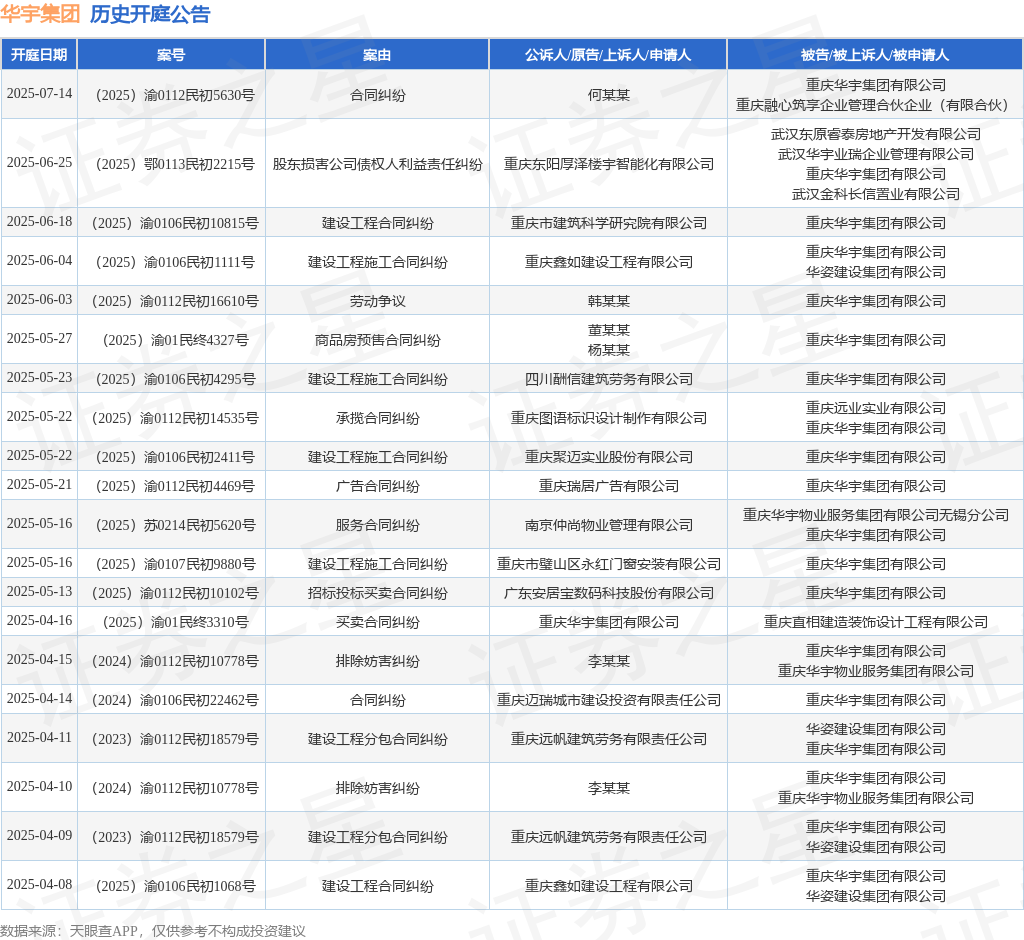This screenshot has width=1024, height=940.
Task: Click defendant 武汉东原睿泰房地产开发有限公司
Action: (x=876, y=135)
